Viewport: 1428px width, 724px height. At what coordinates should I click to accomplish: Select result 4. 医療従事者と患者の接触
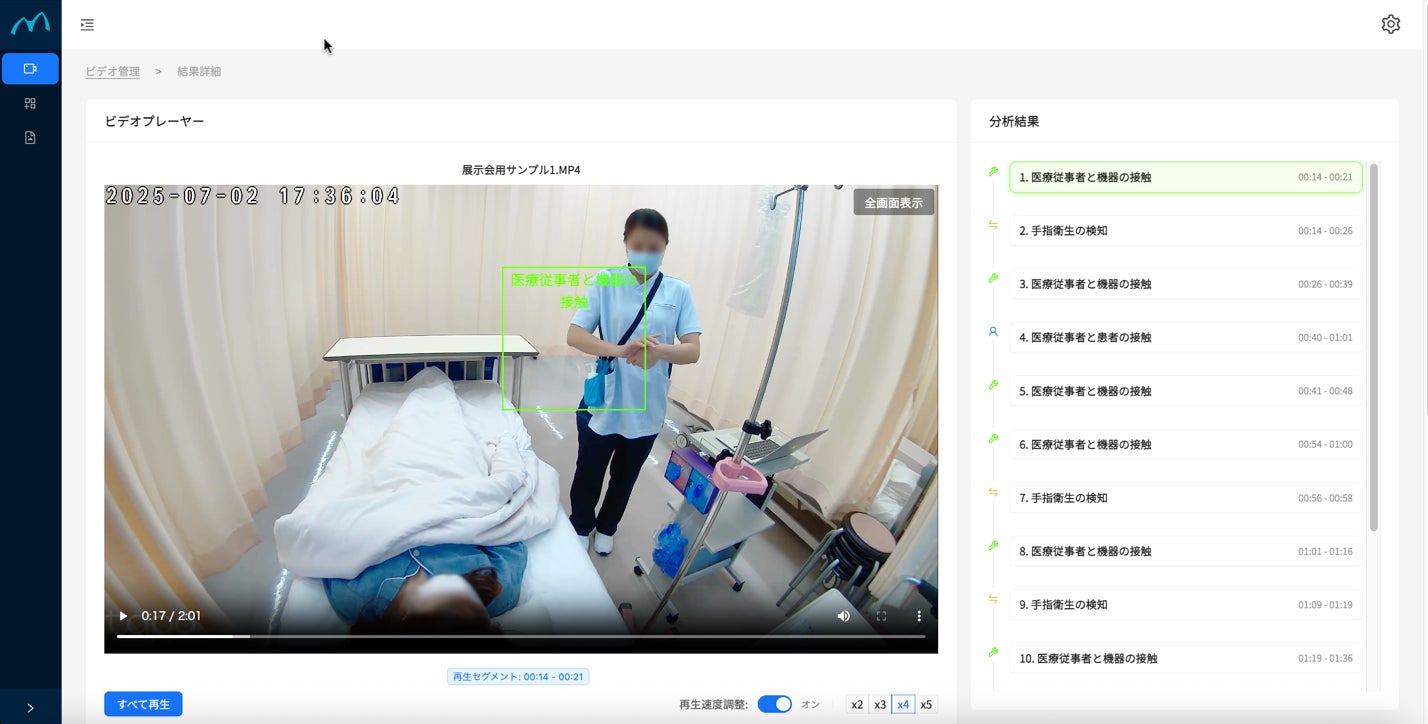1185,337
